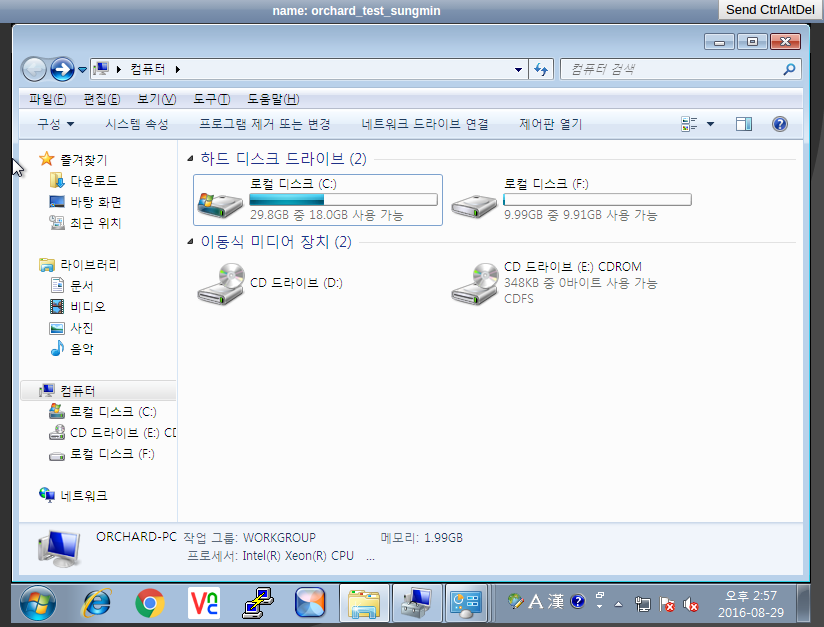Screen dimensions: 824x627
Task: Collapse the 하드 디스크 드라이브 group
Action: click(x=190, y=158)
